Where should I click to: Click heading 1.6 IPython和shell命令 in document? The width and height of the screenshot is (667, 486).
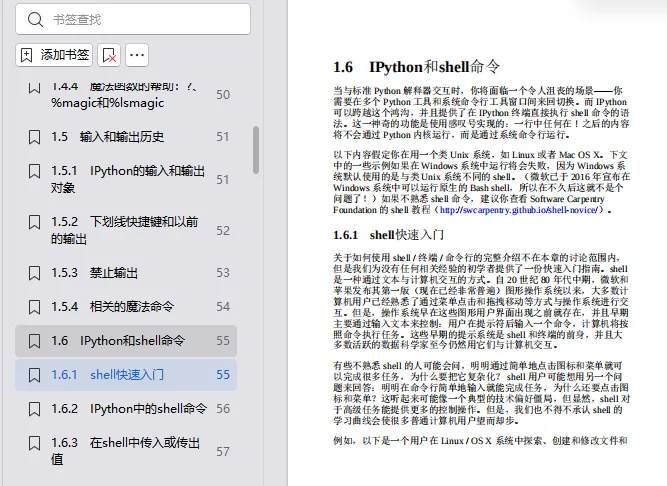pos(416,67)
